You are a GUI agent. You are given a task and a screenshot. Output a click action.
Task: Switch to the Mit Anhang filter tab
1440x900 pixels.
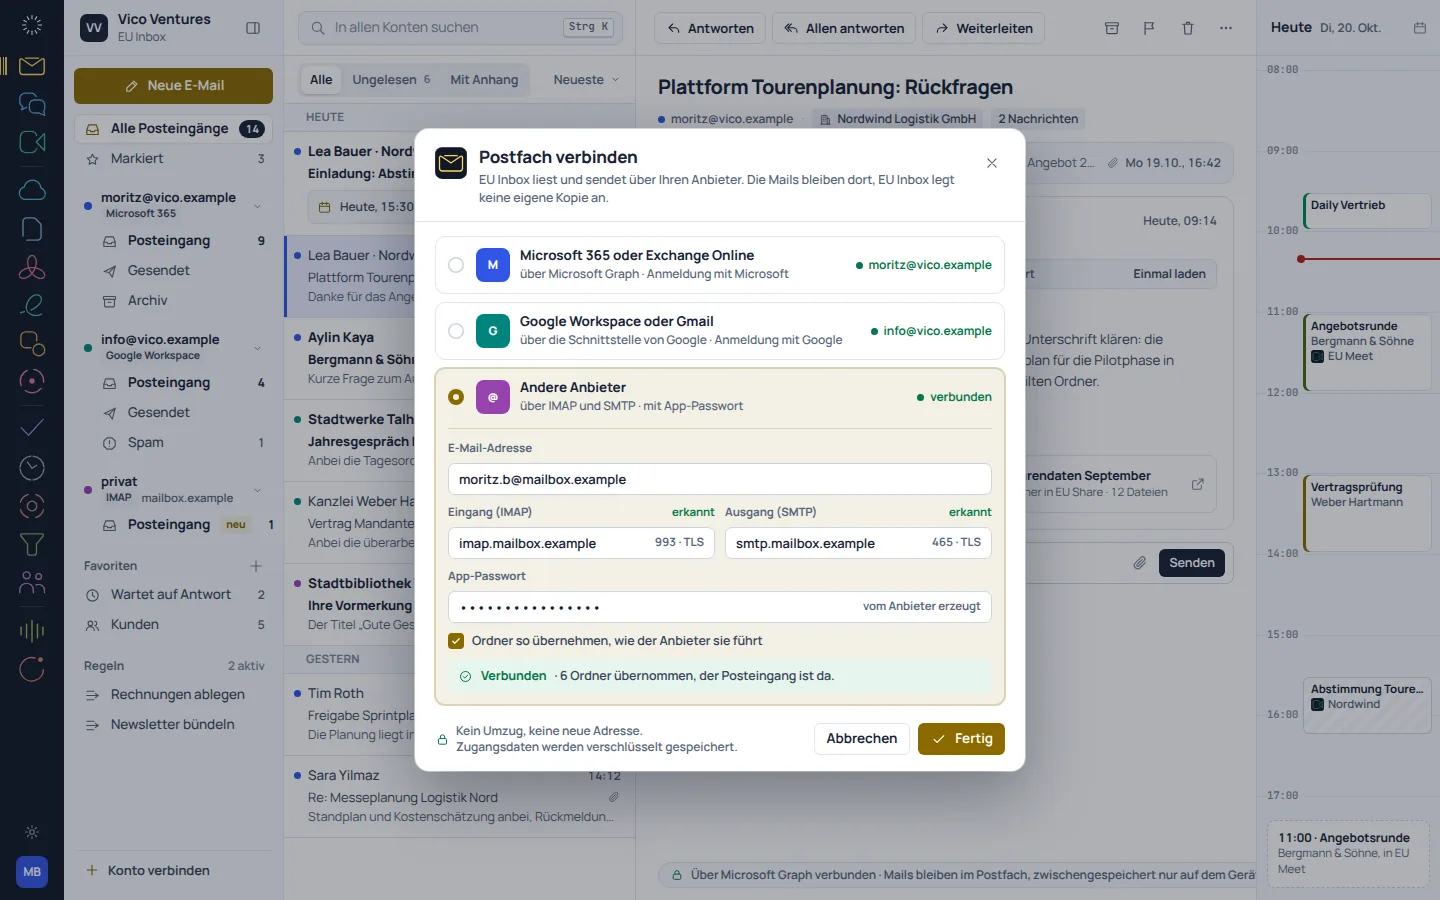tap(484, 80)
